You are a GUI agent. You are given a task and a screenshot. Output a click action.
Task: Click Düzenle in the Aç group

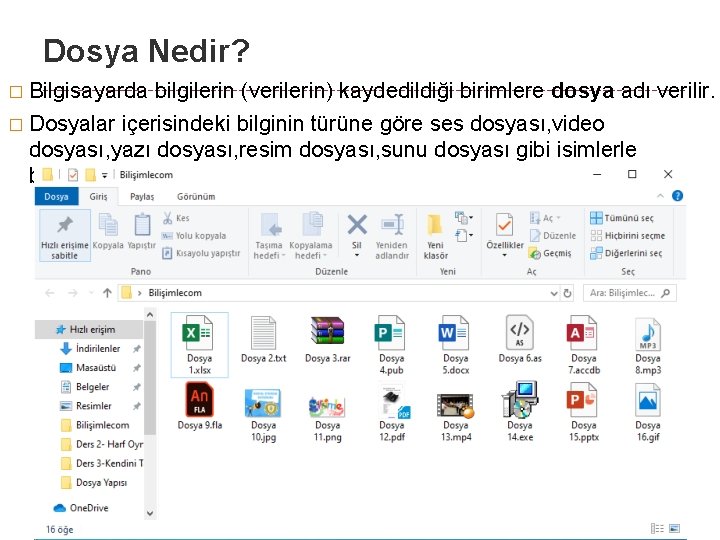click(x=552, y=236)
